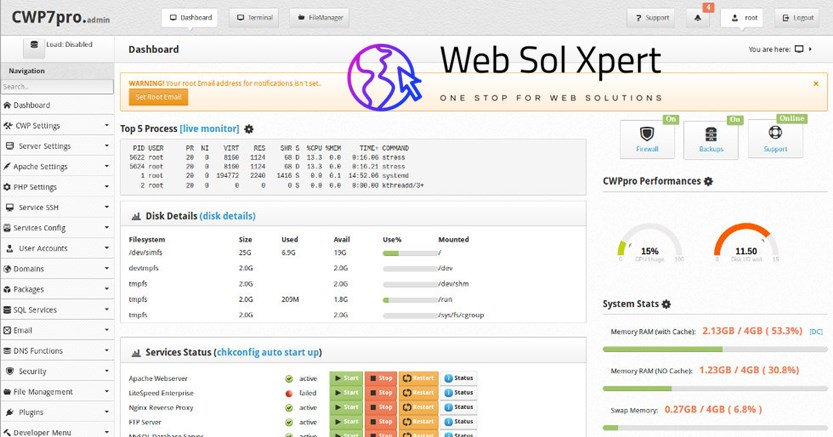Click gear icon beside System Stats
The width and height of the screenshot is (833, 437).
[666, 304]
